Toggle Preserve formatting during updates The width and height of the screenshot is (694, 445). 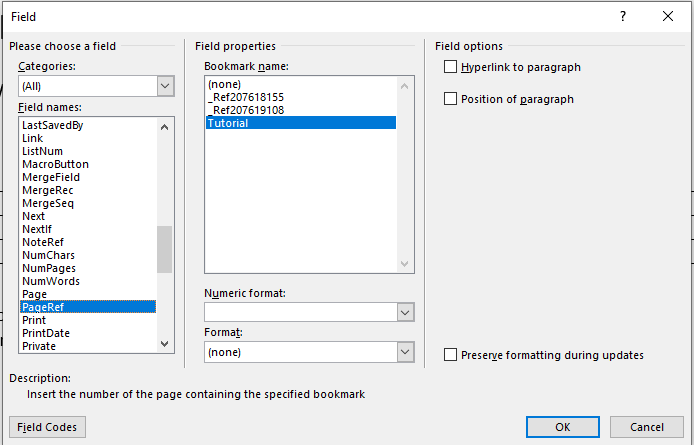pyautogui.click(x=451, y=355)
